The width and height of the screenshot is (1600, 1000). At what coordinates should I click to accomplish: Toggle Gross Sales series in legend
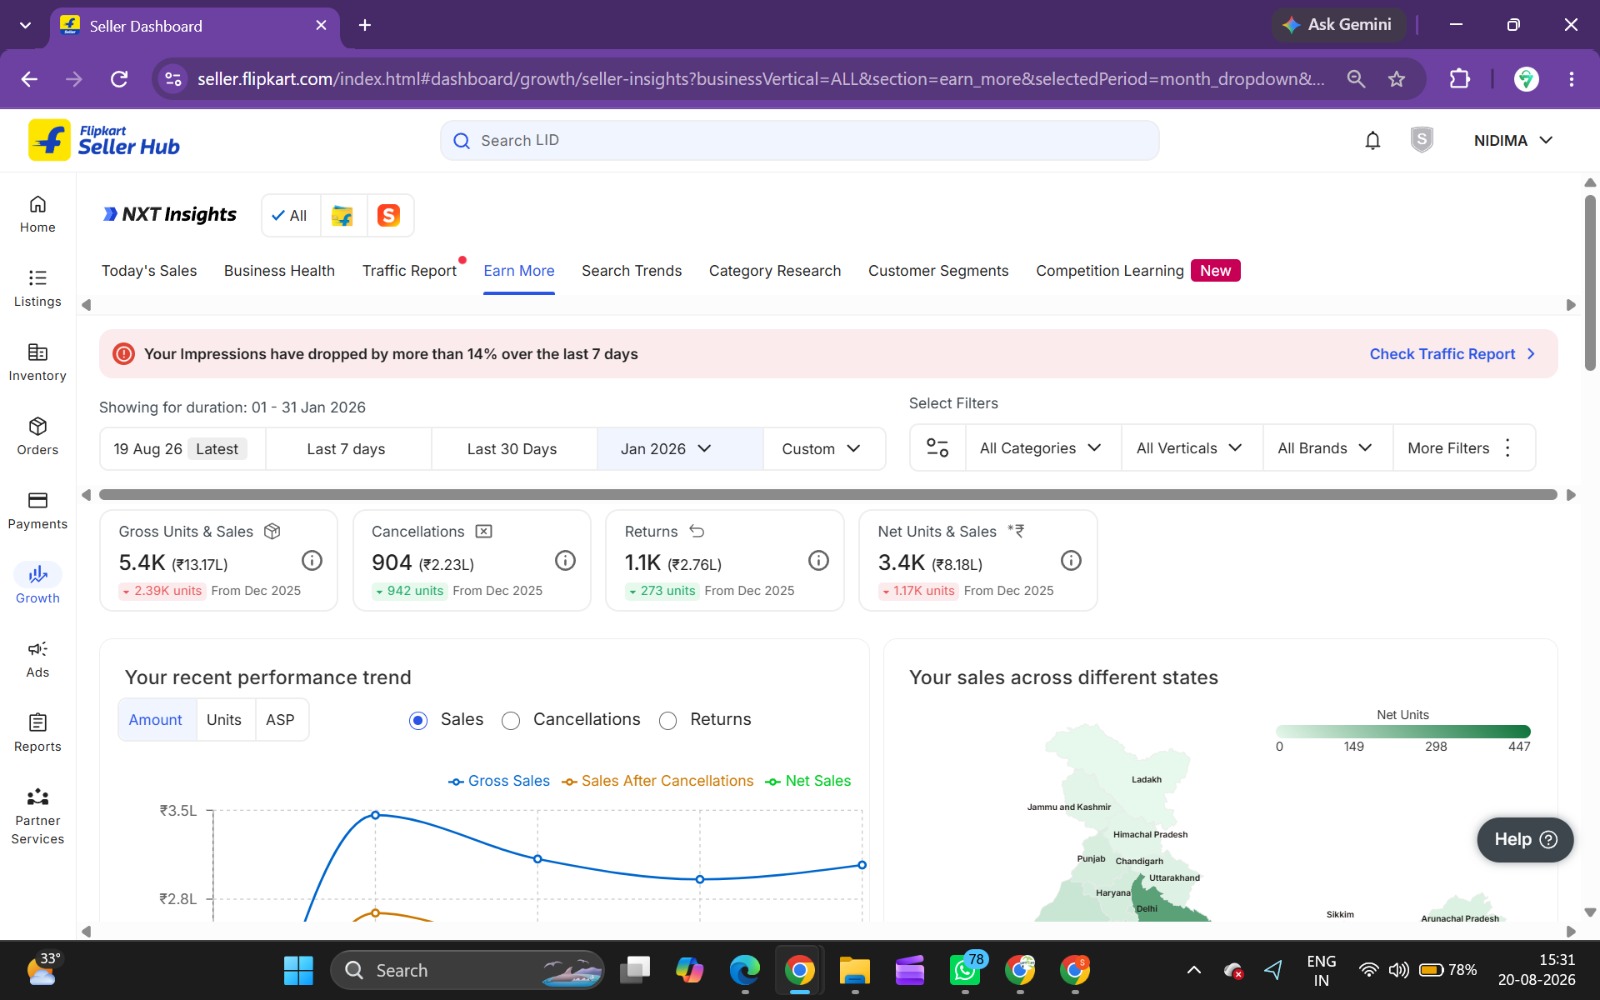499,781
